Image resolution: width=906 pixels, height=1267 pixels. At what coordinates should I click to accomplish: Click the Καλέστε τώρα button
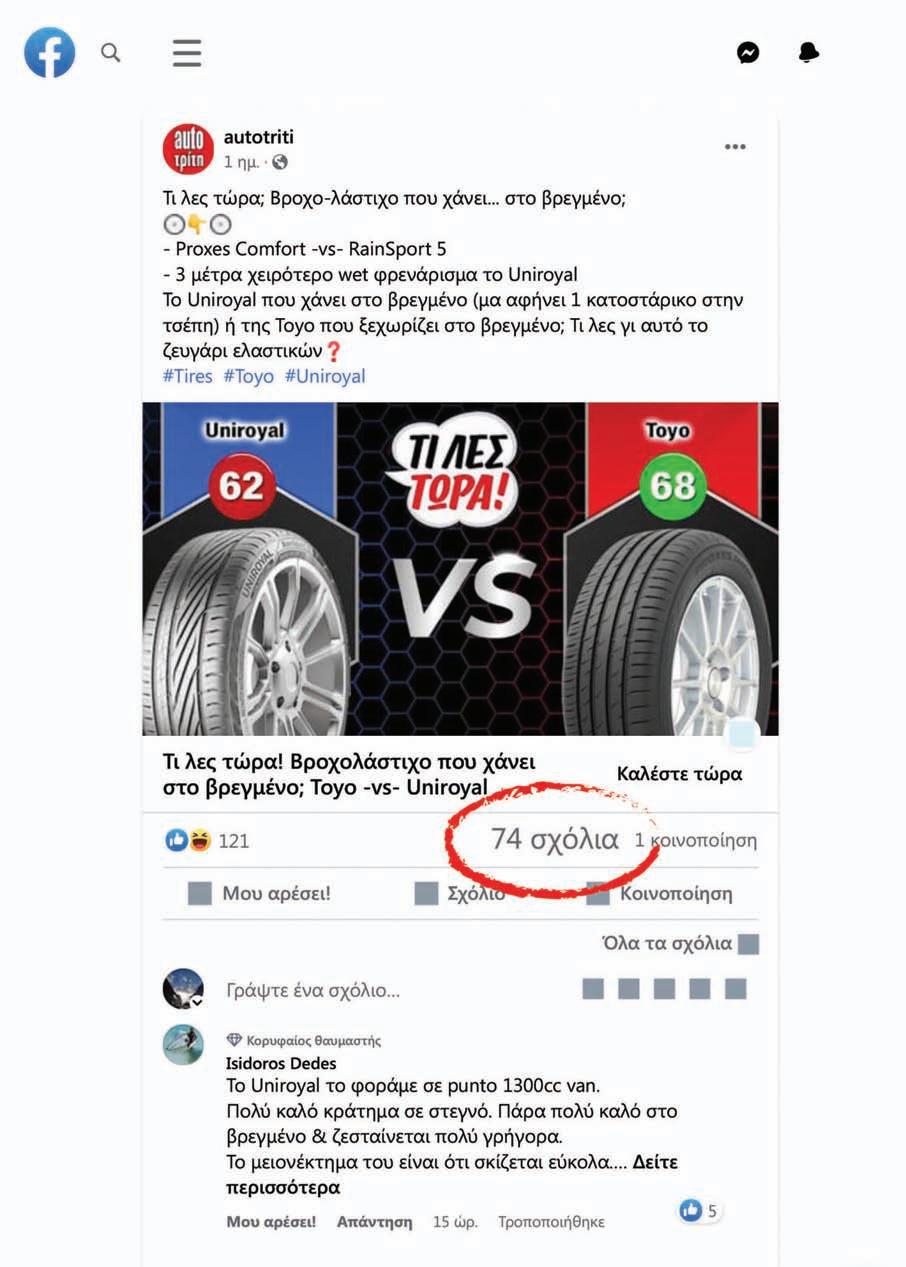pyautogui.click(x=680, y=774)
